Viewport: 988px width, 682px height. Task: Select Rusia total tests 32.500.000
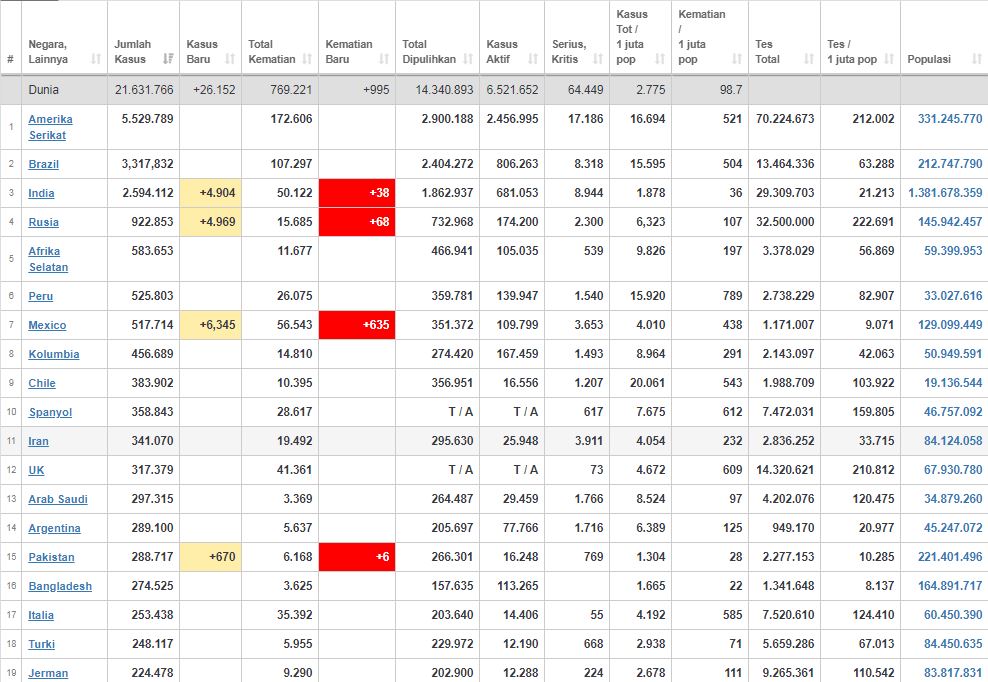[x=784, y=222]
